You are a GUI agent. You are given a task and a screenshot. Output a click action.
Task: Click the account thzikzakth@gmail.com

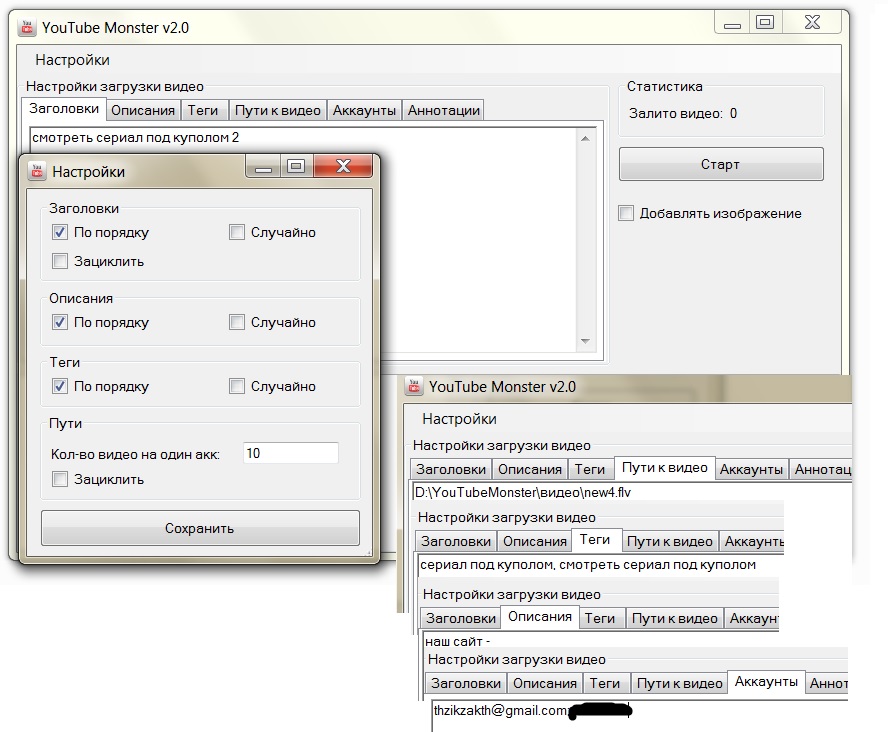[x=501, y=710]
